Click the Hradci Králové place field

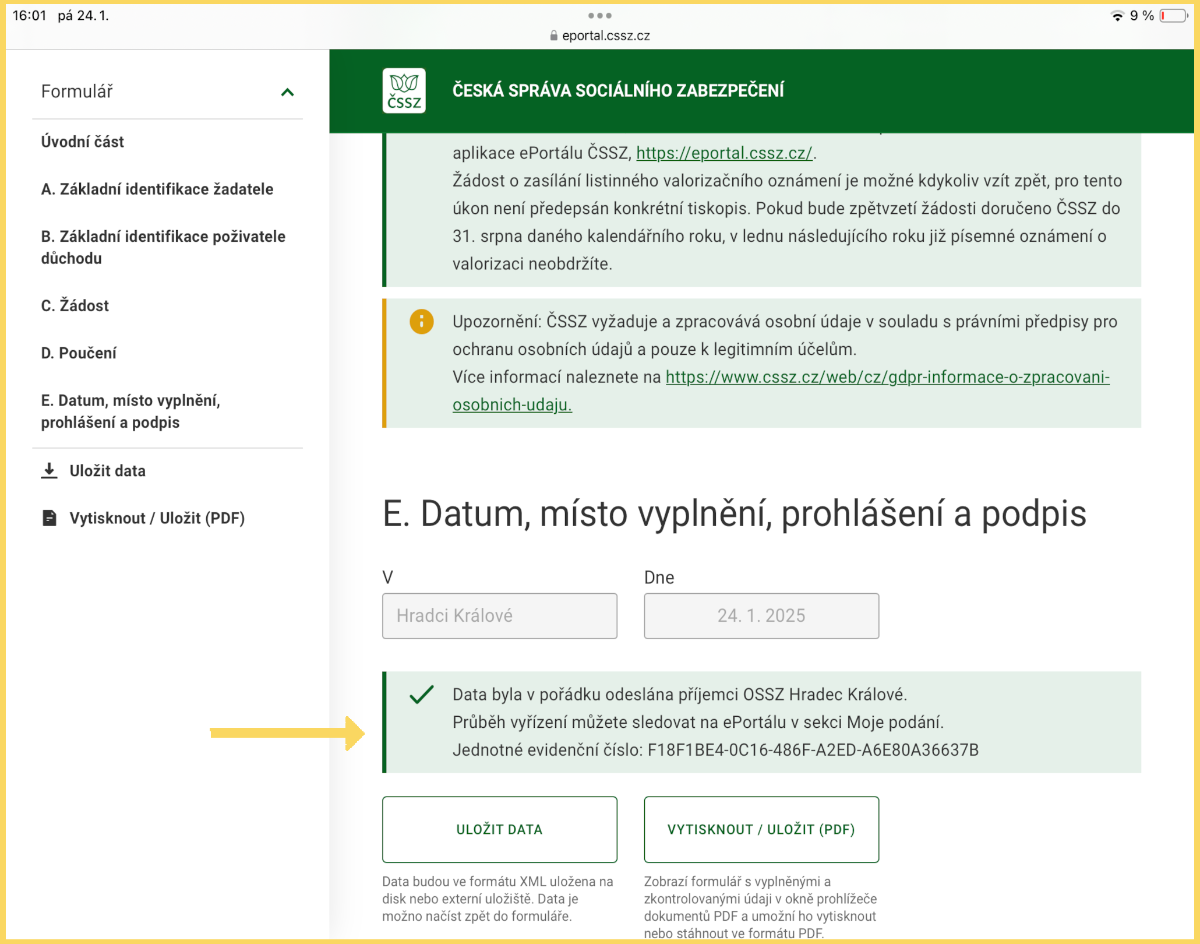coord(499,616)
